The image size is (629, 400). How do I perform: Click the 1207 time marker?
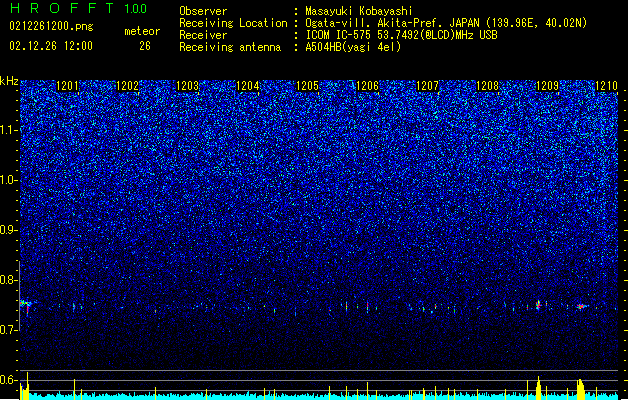(428, 86)
